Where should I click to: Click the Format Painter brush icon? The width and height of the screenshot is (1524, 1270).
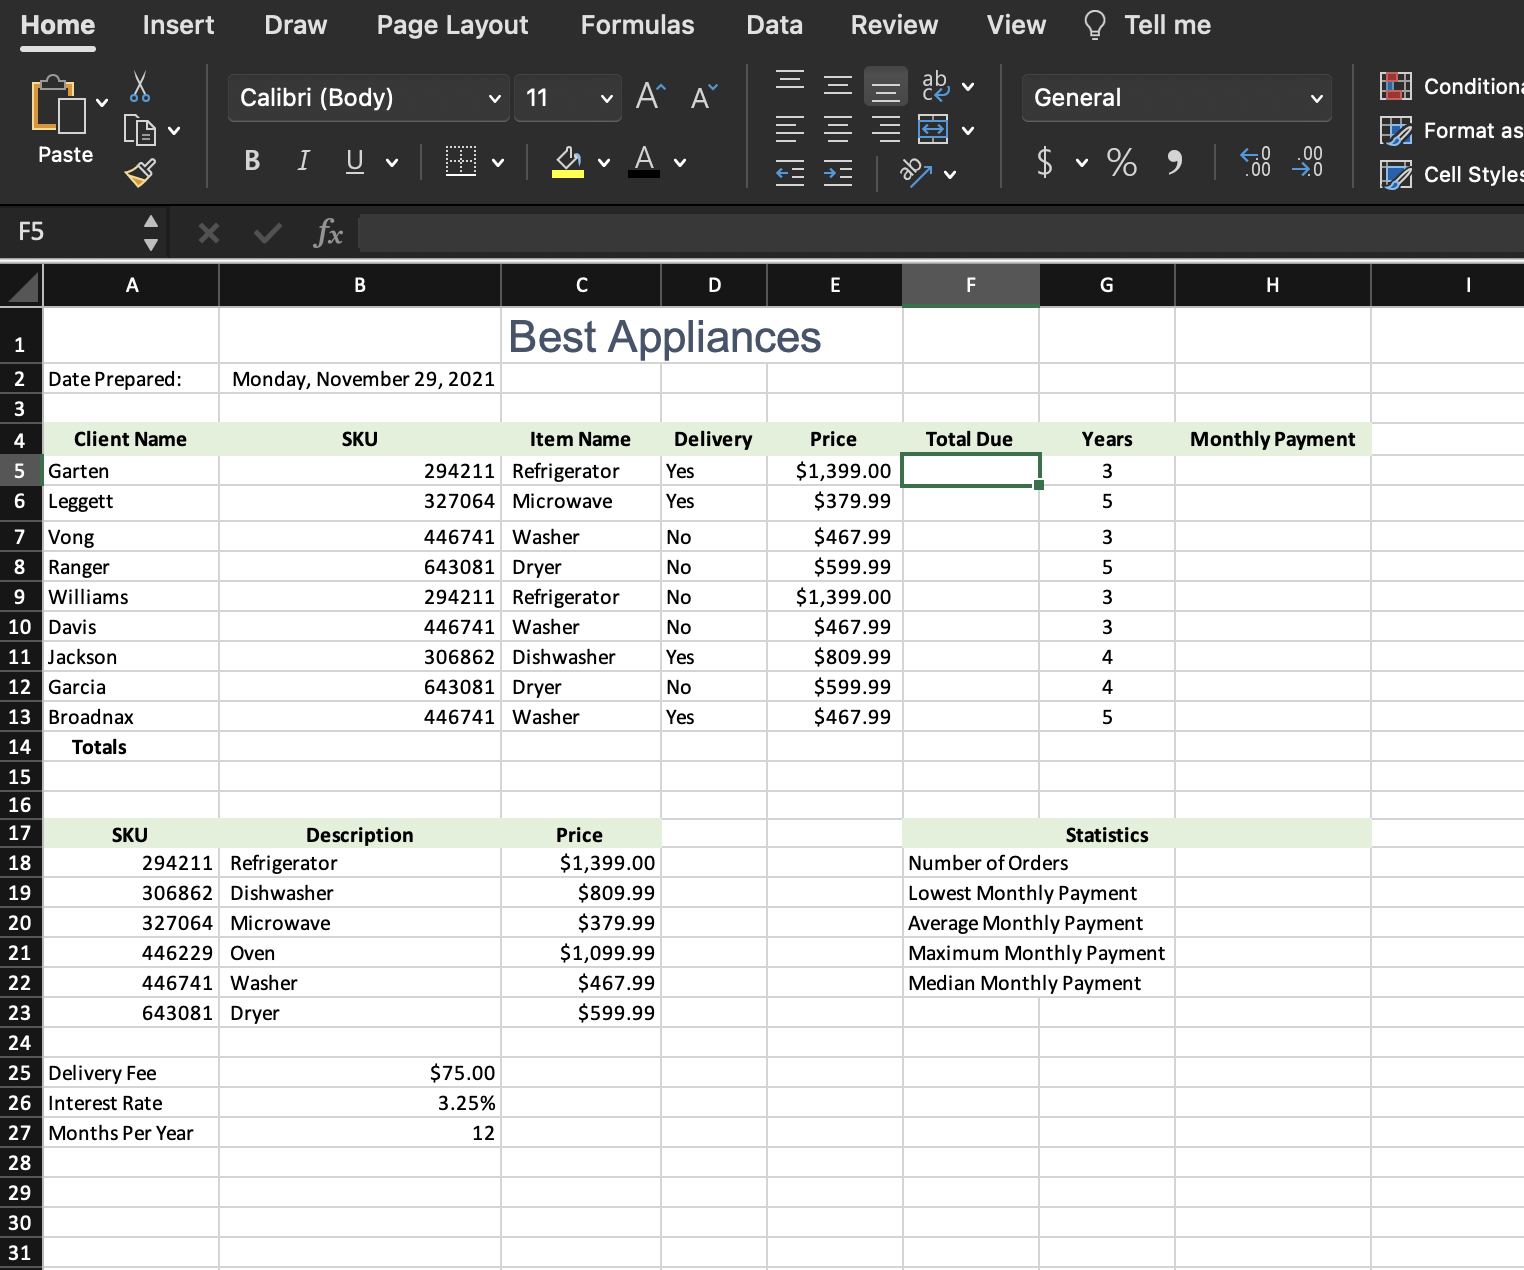coord(140,173)
